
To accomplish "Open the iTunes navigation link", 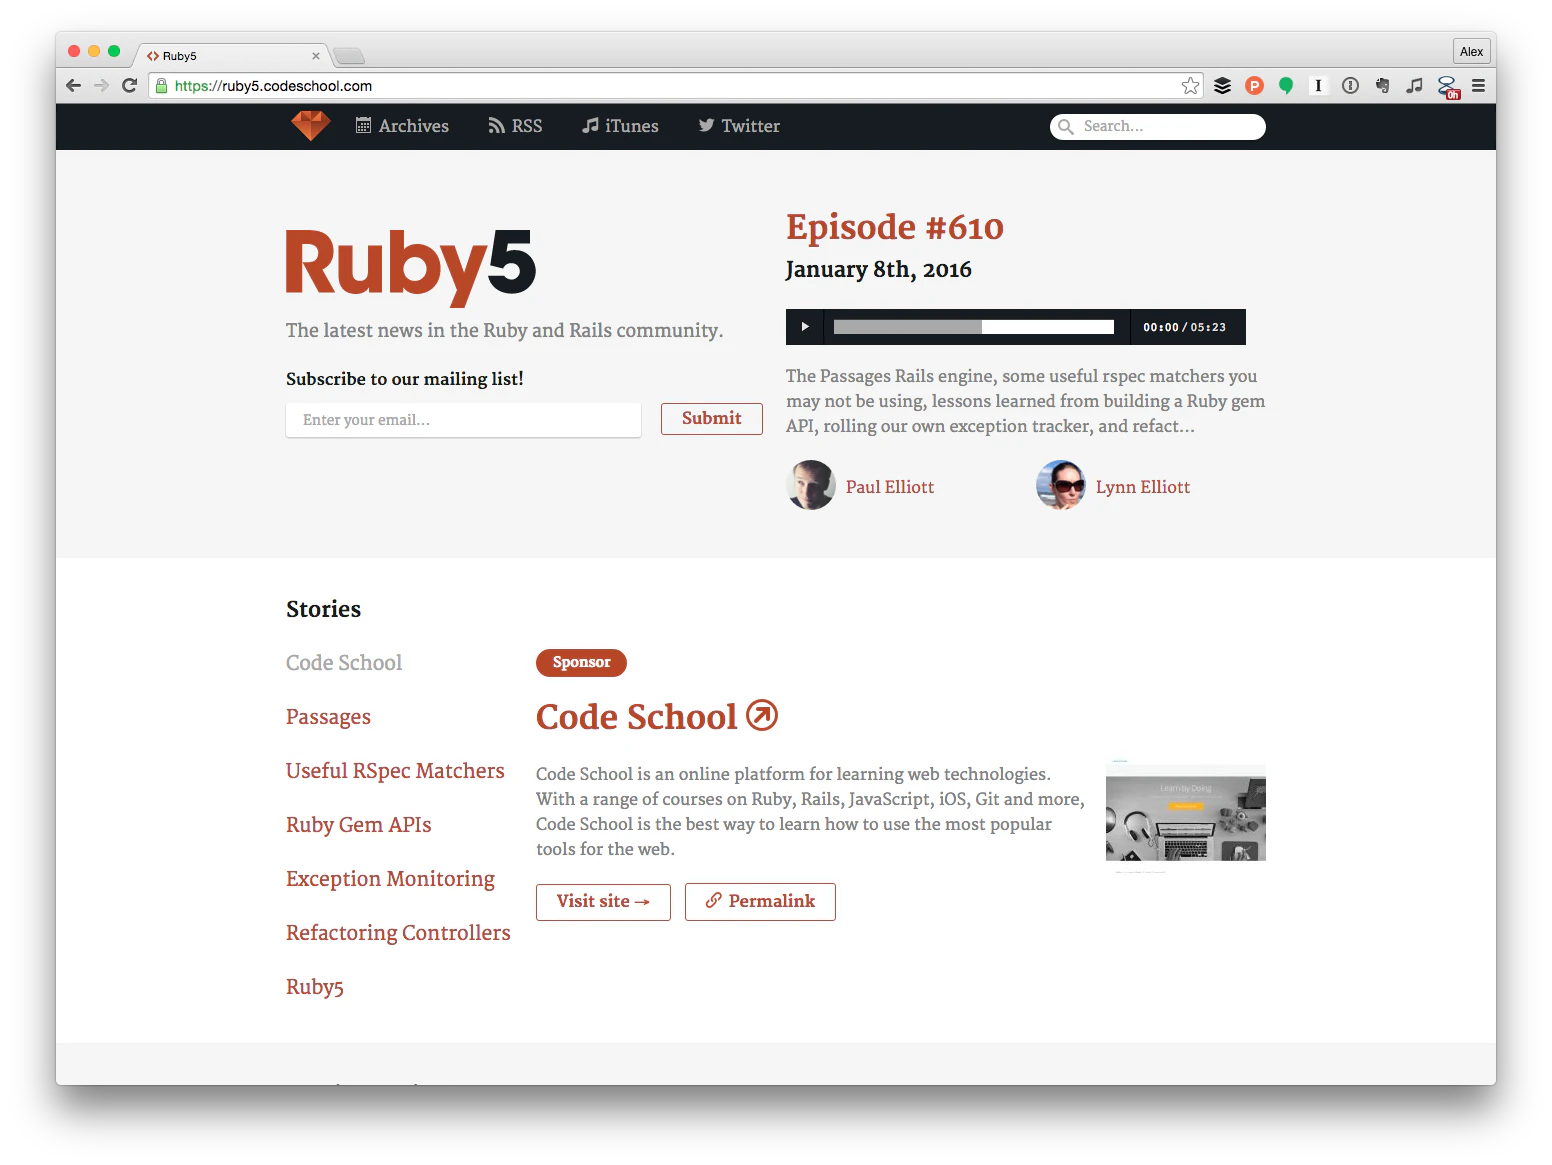I will pos(620,126).
